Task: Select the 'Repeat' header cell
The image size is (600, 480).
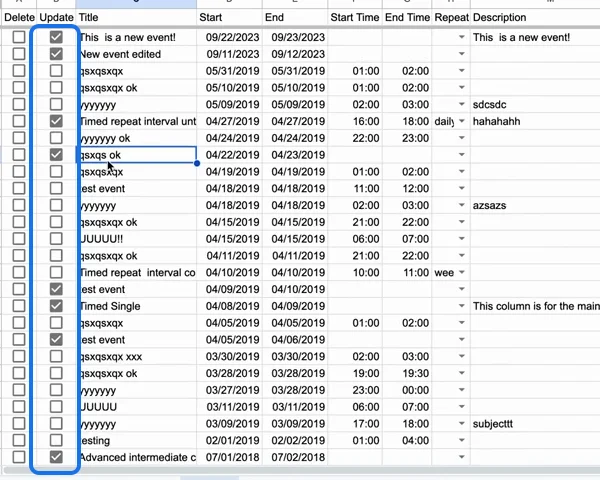Action: 451,17
